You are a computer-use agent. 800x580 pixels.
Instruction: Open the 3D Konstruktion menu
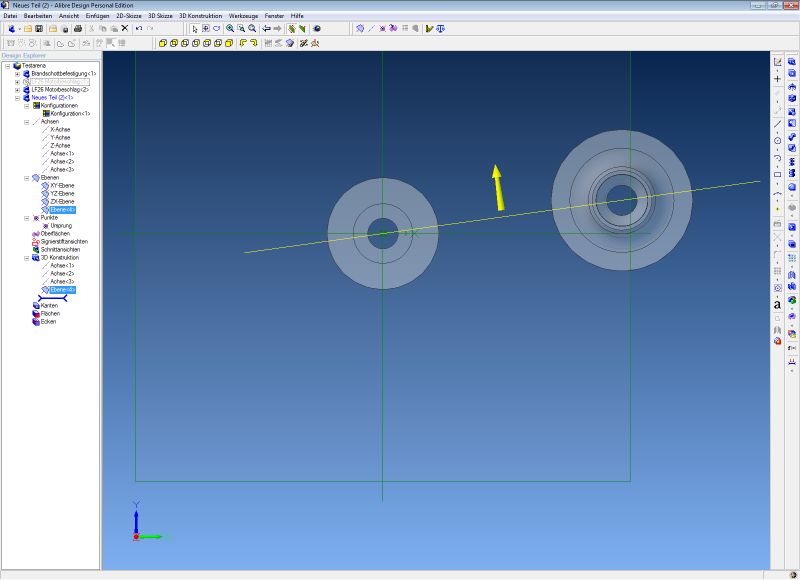point(201,16)
